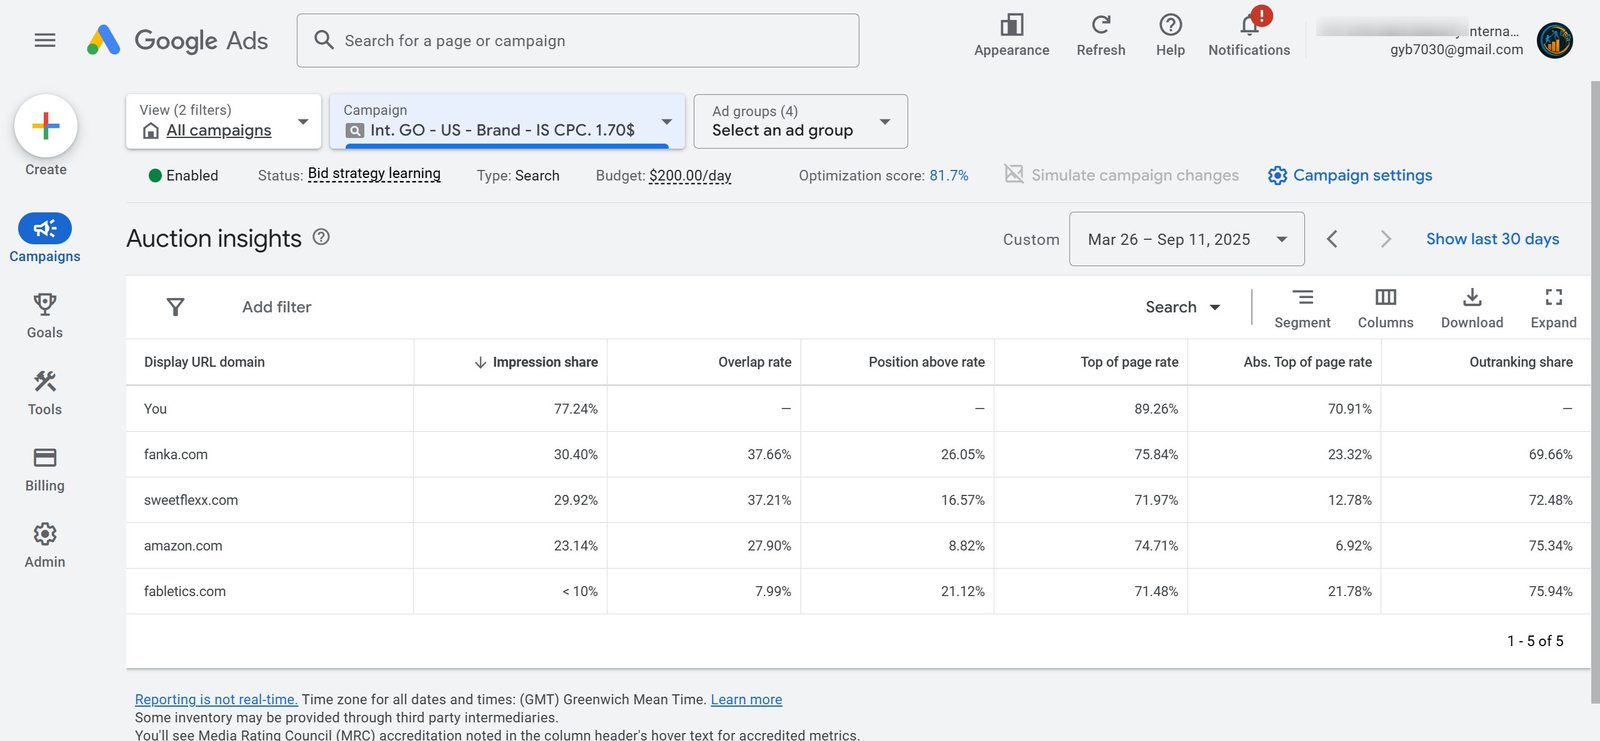This screenshot has width=1600, height=741.
Task: Click the Learn more link
Action: (746, 700)
